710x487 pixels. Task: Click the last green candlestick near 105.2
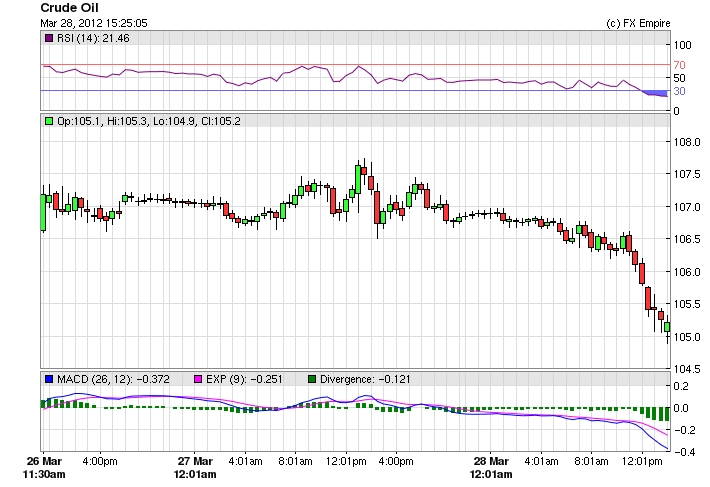click(667, 327)
